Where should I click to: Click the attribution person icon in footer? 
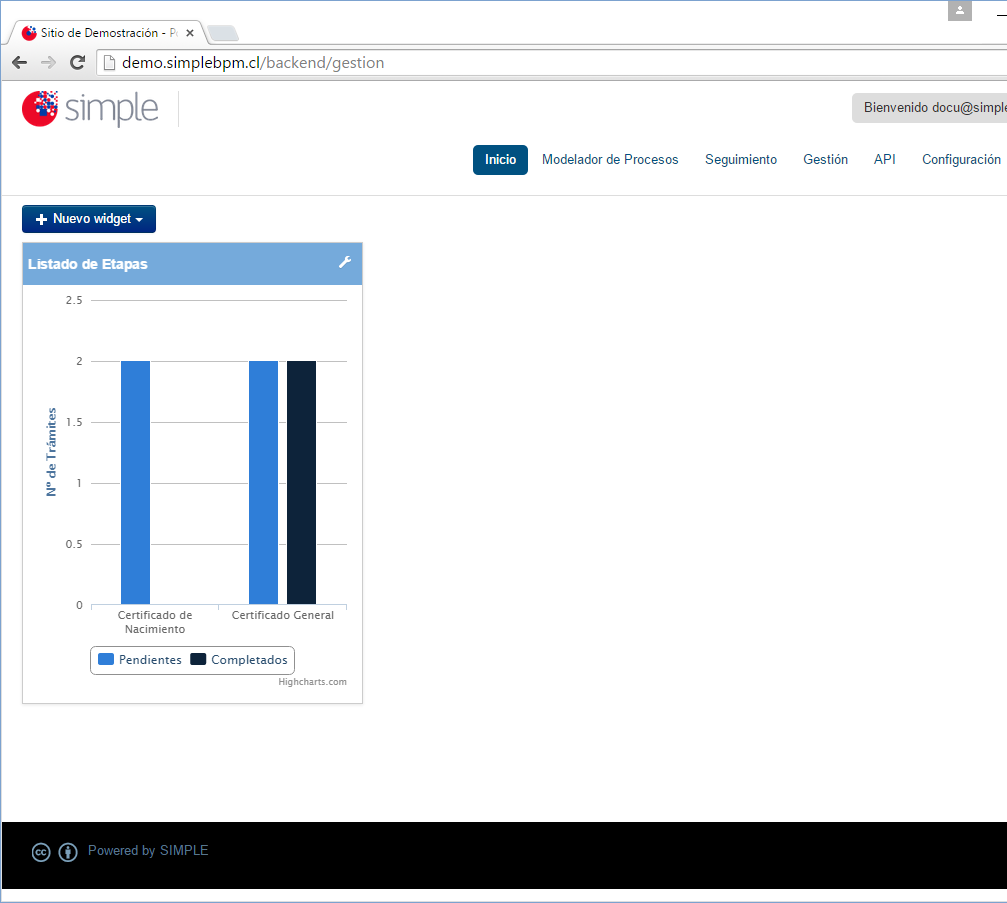[x=68, y=852]
